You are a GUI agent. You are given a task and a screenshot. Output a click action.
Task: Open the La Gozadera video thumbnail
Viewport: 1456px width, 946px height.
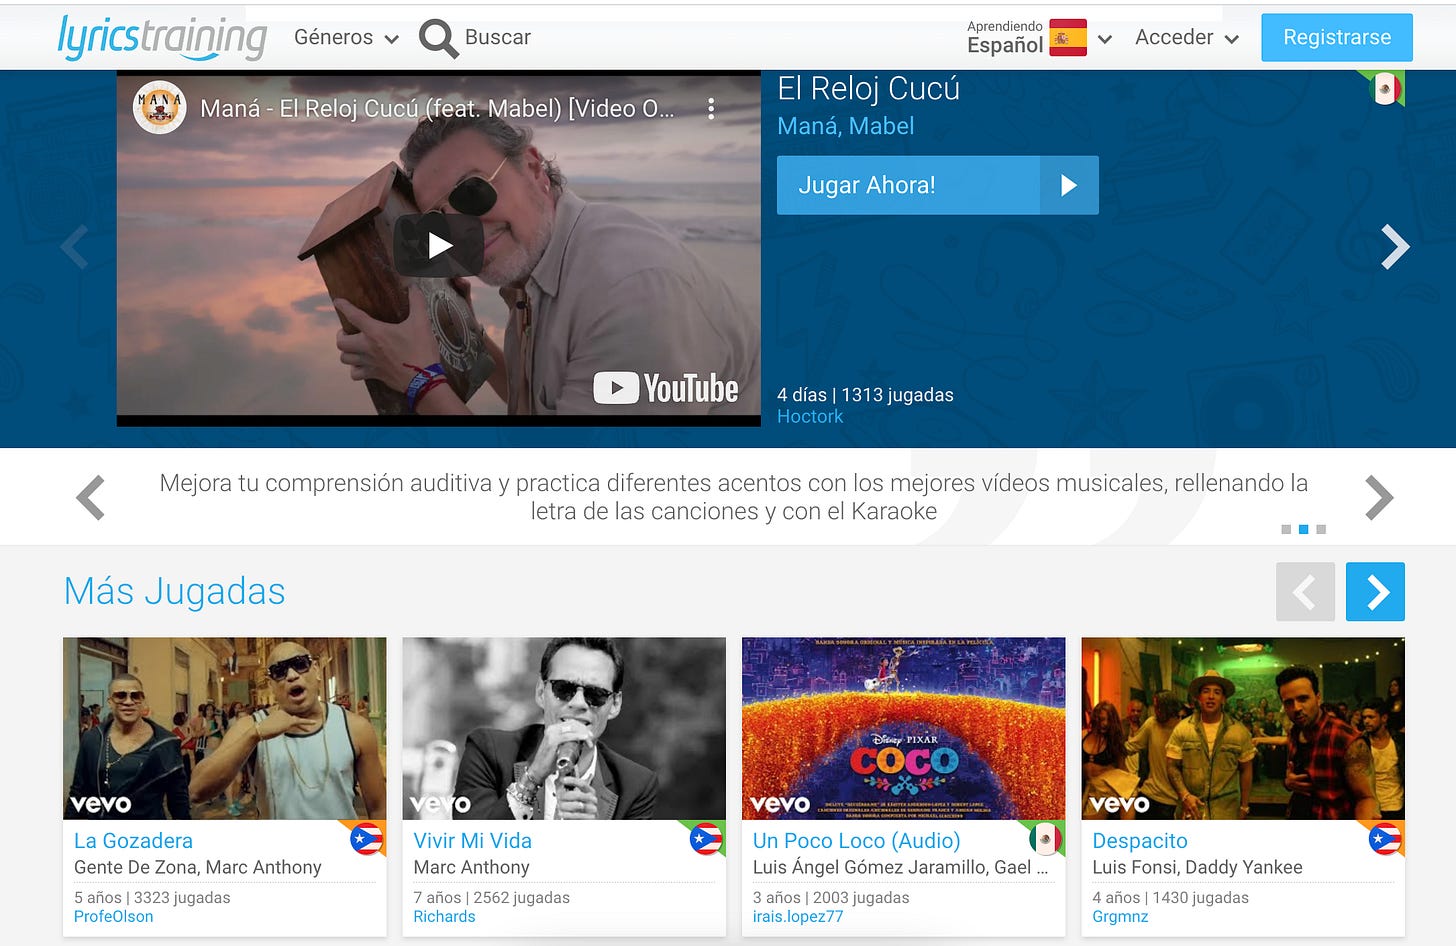click(225, 728)
